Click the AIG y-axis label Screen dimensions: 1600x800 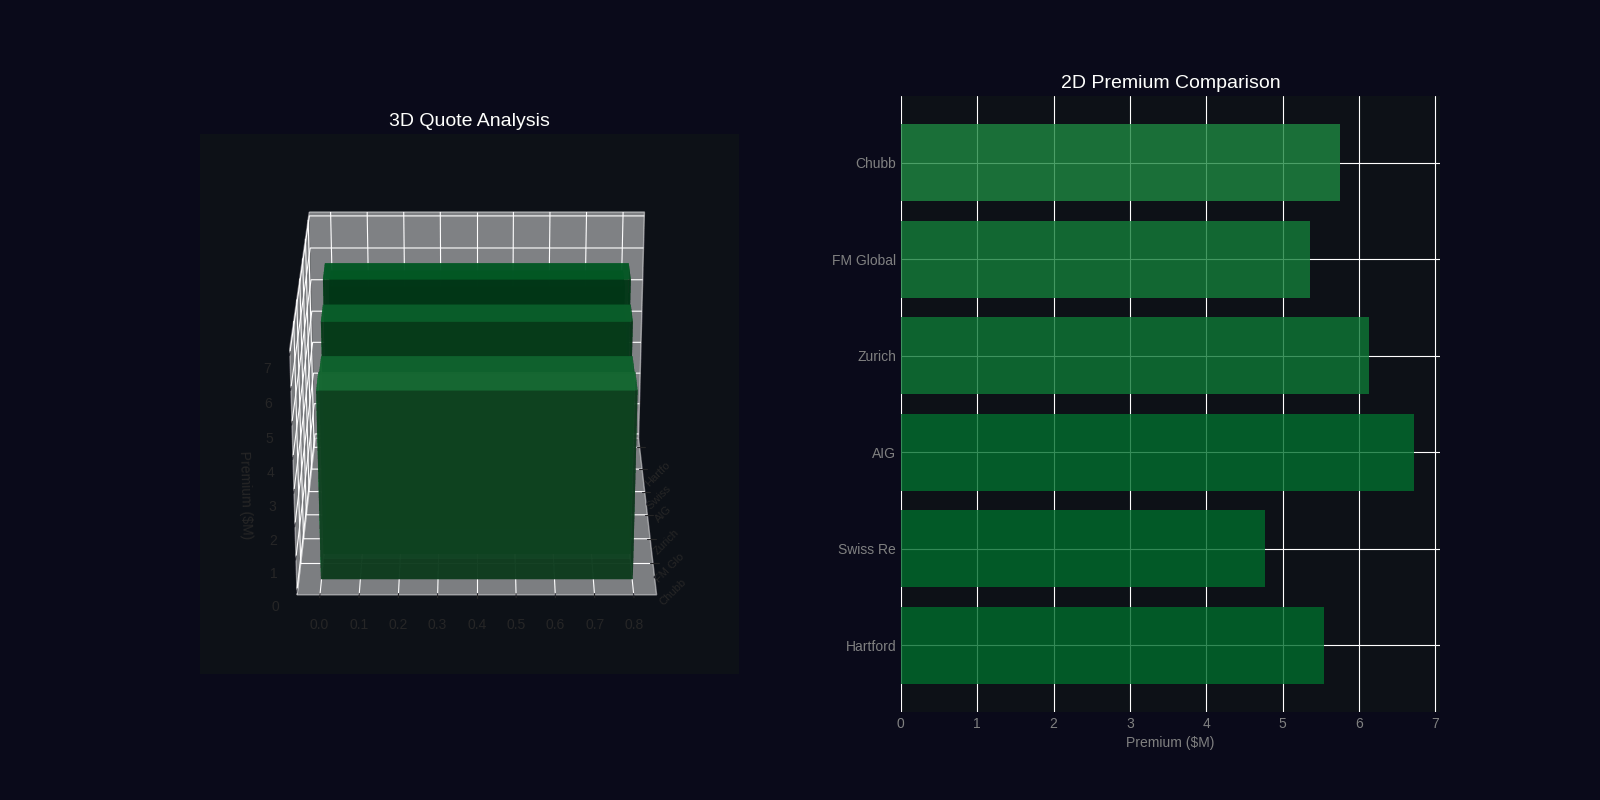tap(883, 453)
